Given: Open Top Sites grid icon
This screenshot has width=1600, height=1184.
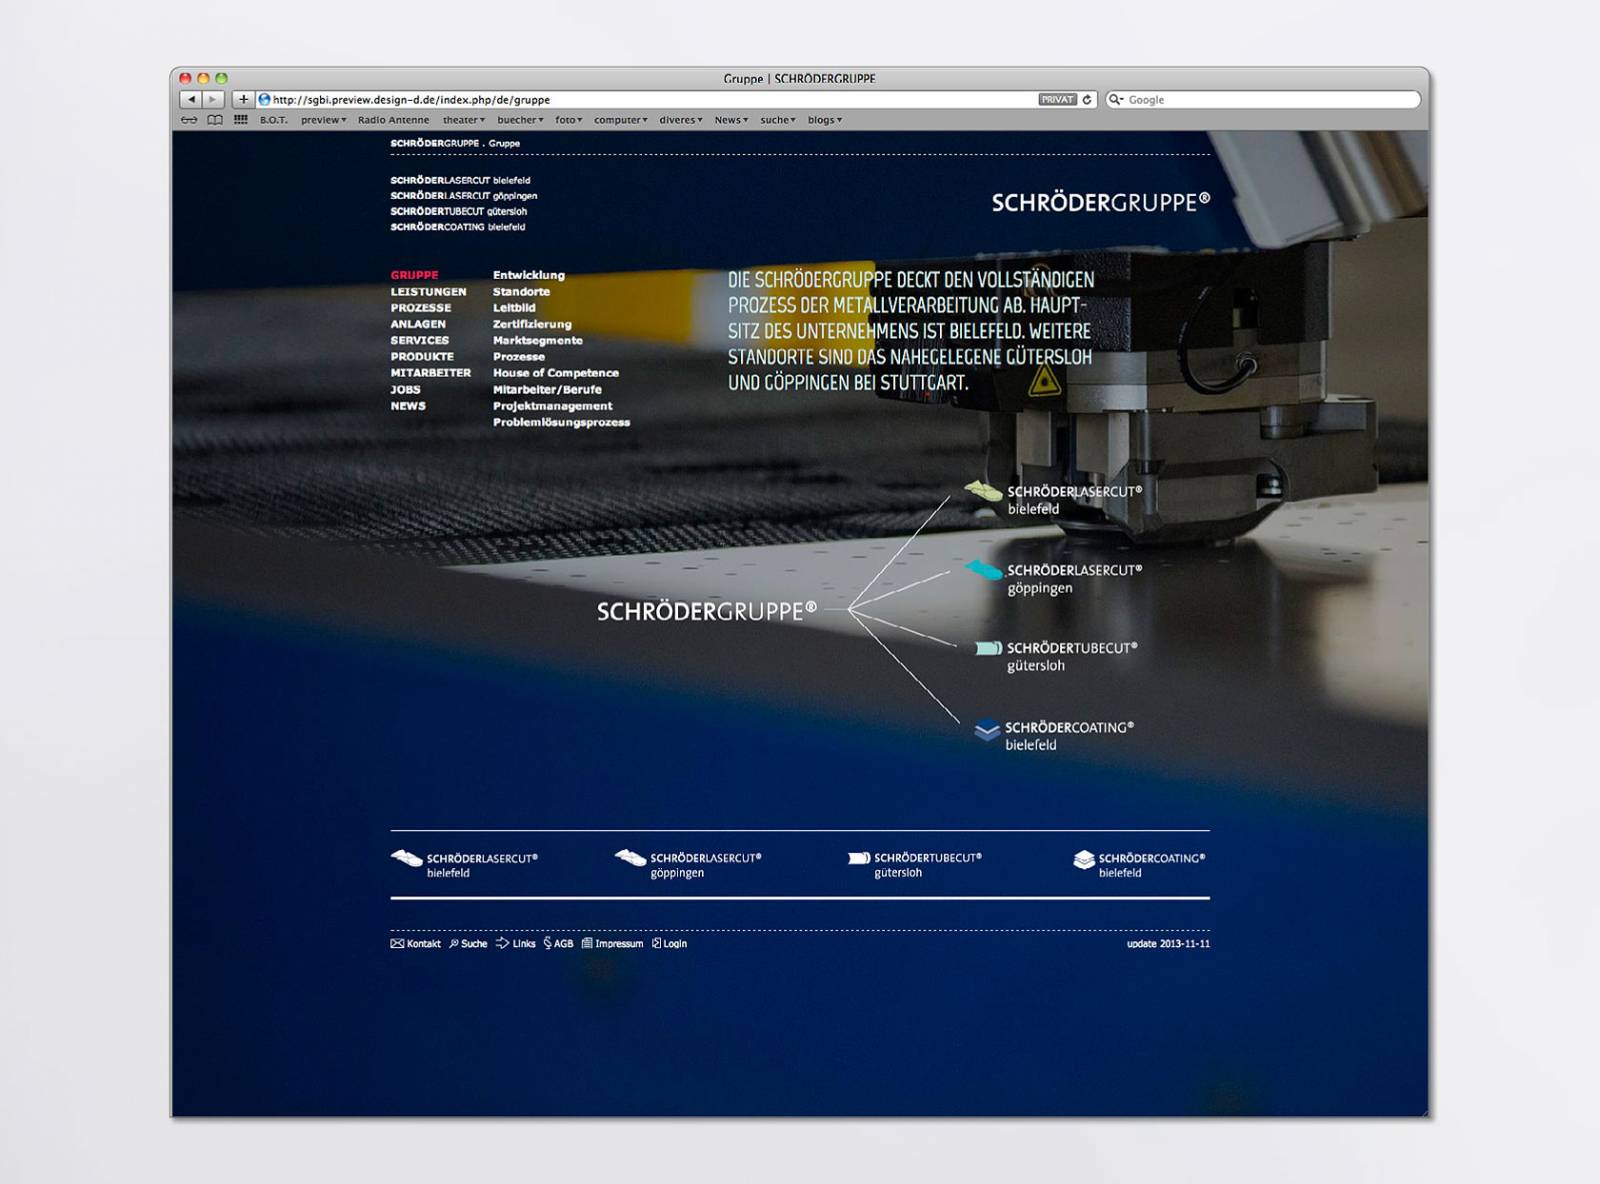Looking at the screenshot, I should 241,120.
